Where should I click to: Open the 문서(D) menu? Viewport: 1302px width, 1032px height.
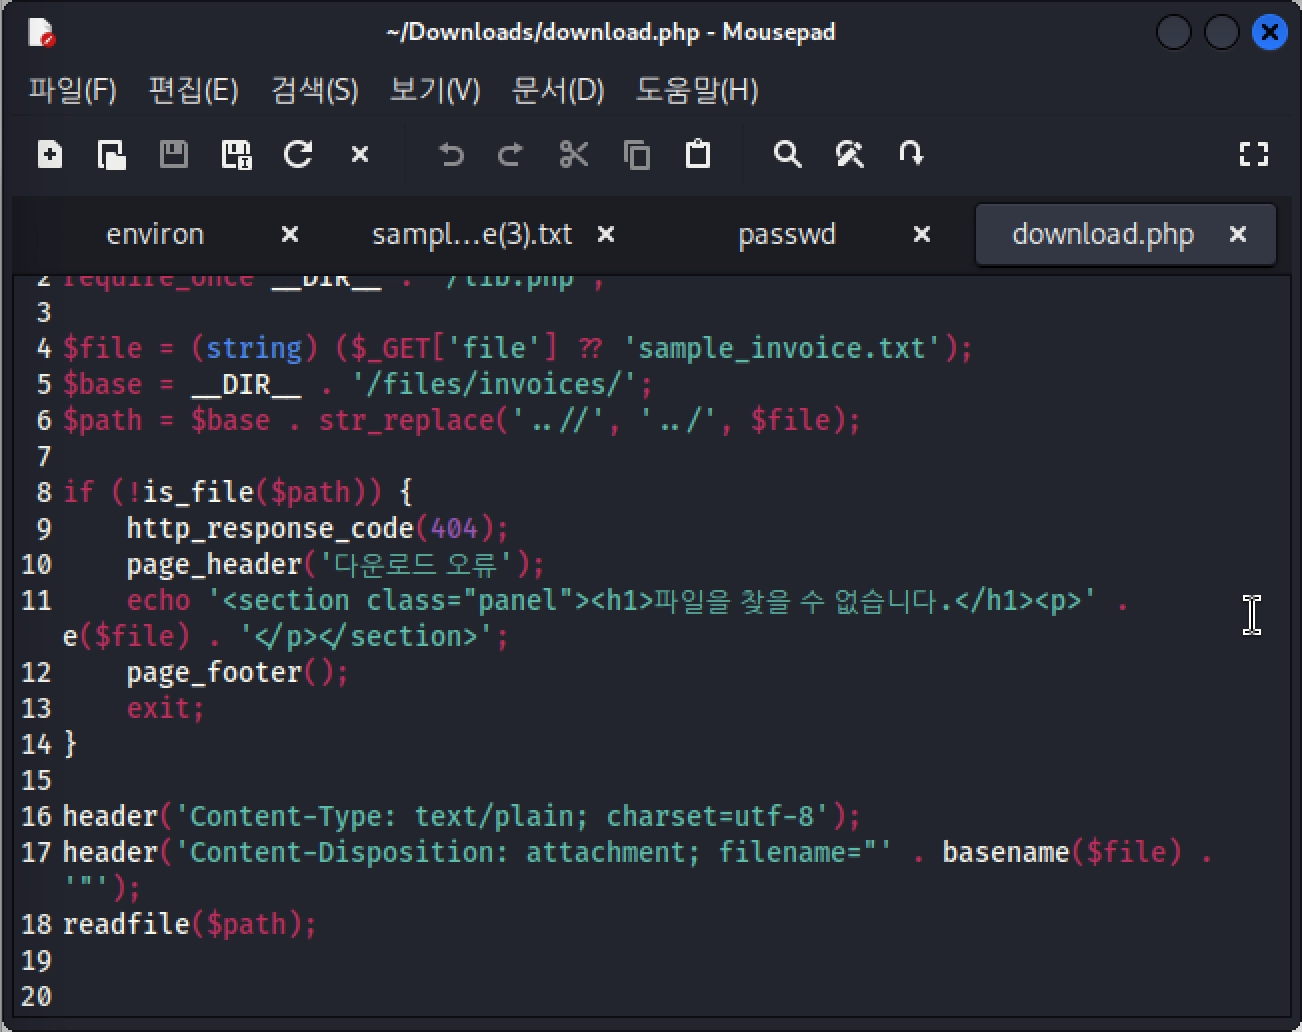click(x=558, y=90)
